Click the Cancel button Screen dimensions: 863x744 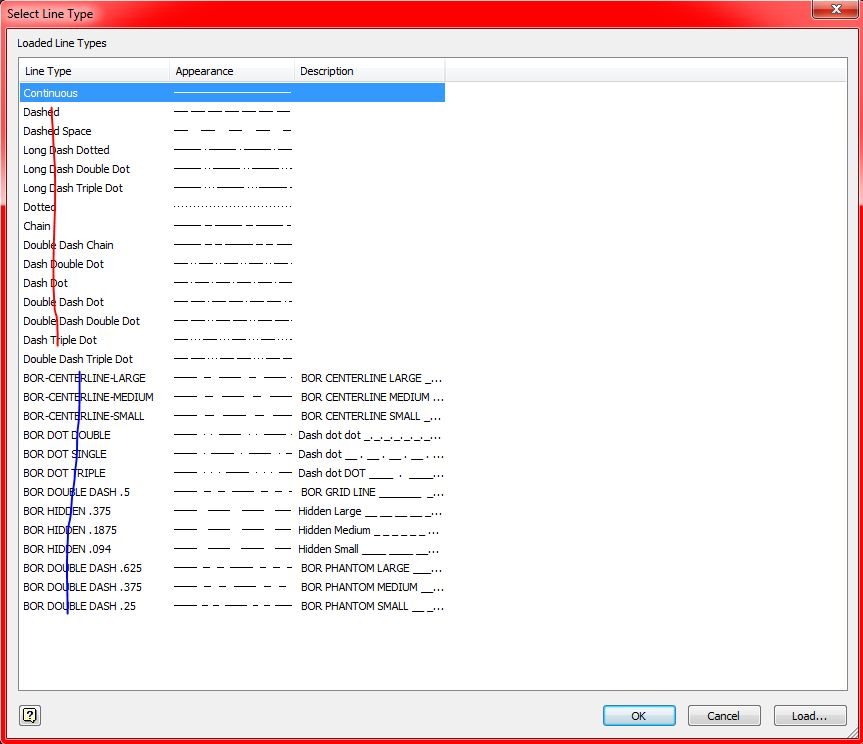[x=724, y=715]
